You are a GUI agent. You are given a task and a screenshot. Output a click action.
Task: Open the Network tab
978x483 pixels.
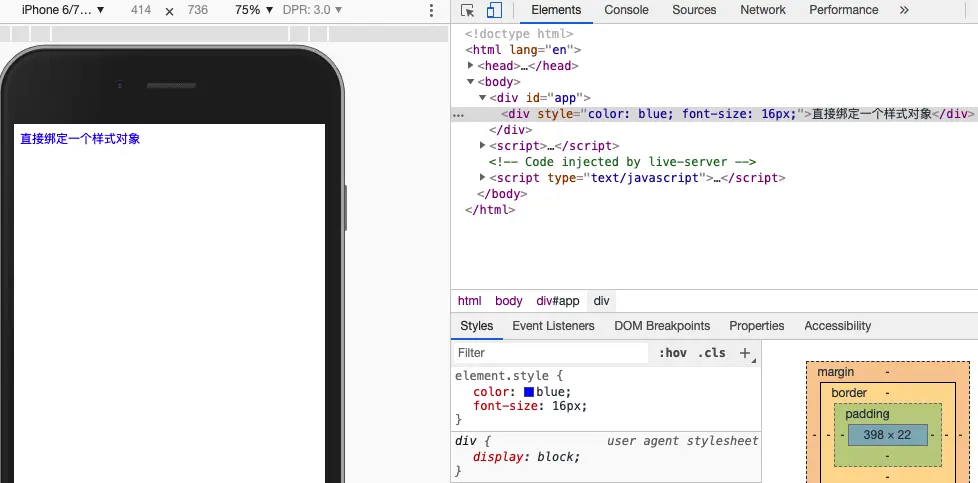763,10
